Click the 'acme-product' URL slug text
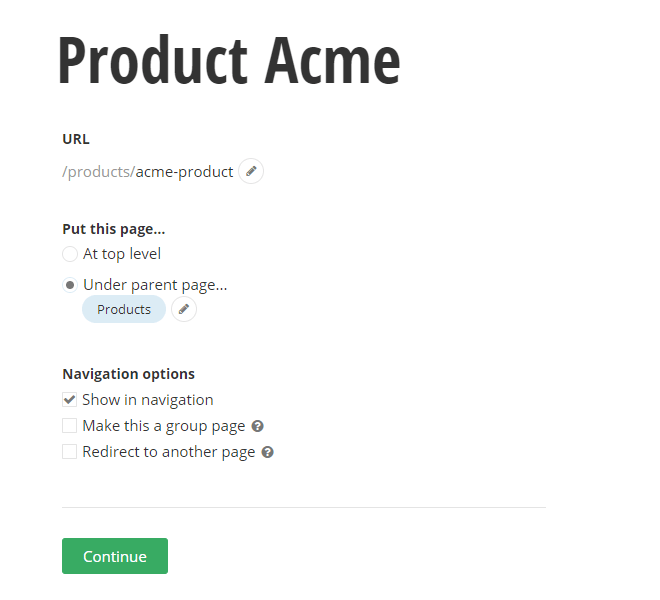Screen dimensions: 660x600 (x=185, y=172)
